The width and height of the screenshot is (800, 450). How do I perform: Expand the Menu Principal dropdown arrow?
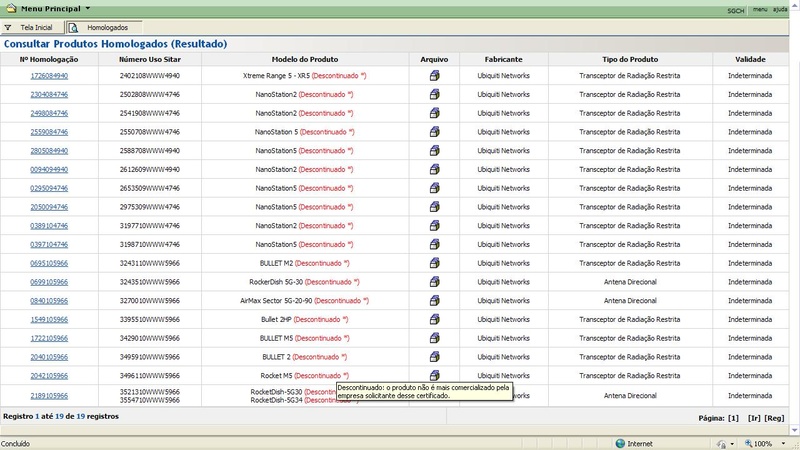coord(88,9)
